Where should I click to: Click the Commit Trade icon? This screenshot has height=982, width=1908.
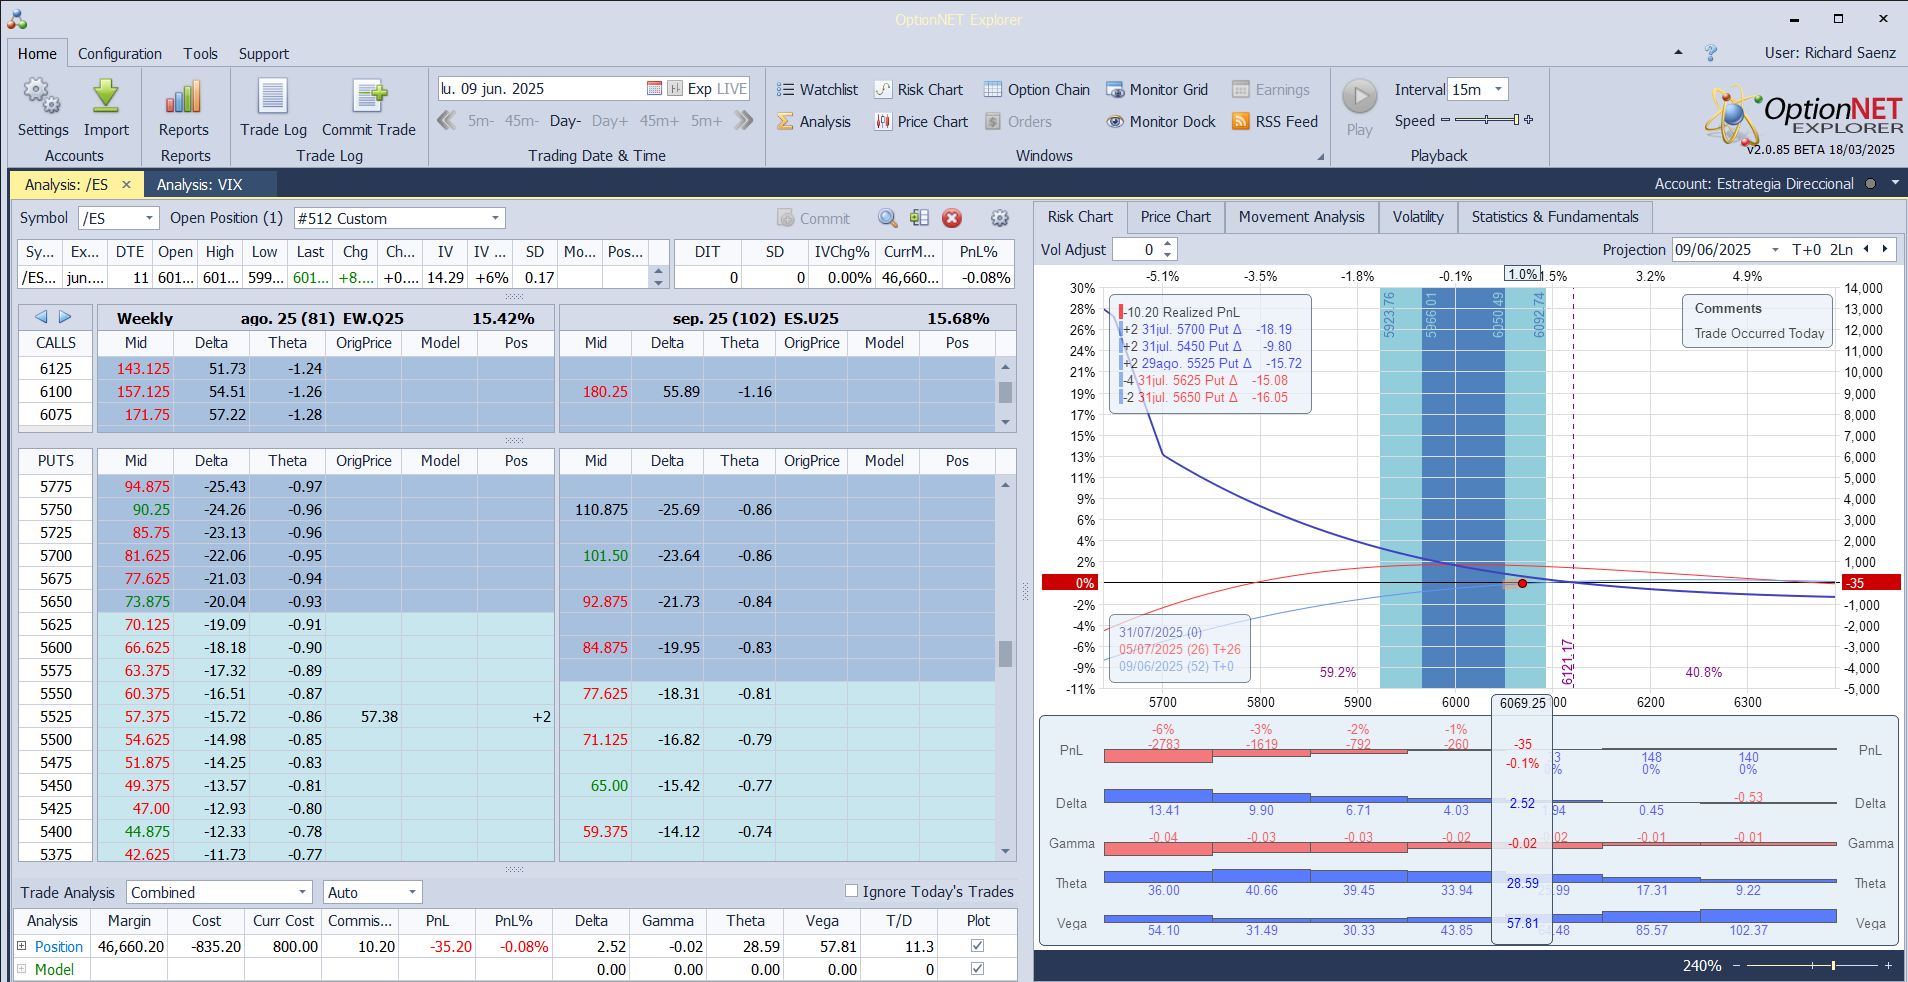tap(368, 98)
